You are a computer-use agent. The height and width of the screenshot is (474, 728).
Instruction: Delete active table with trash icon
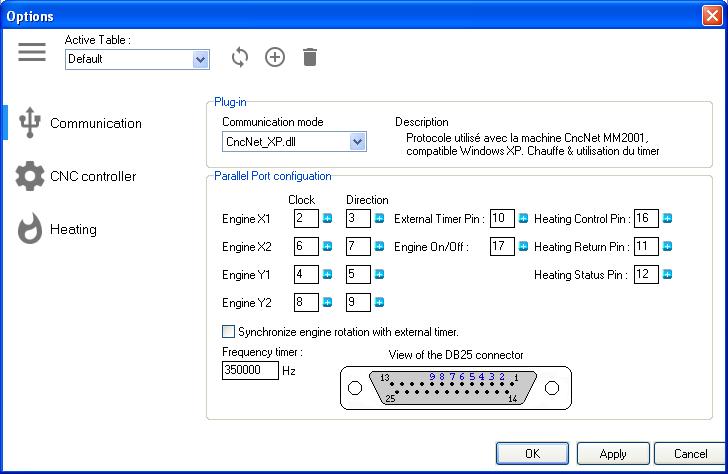310,57
